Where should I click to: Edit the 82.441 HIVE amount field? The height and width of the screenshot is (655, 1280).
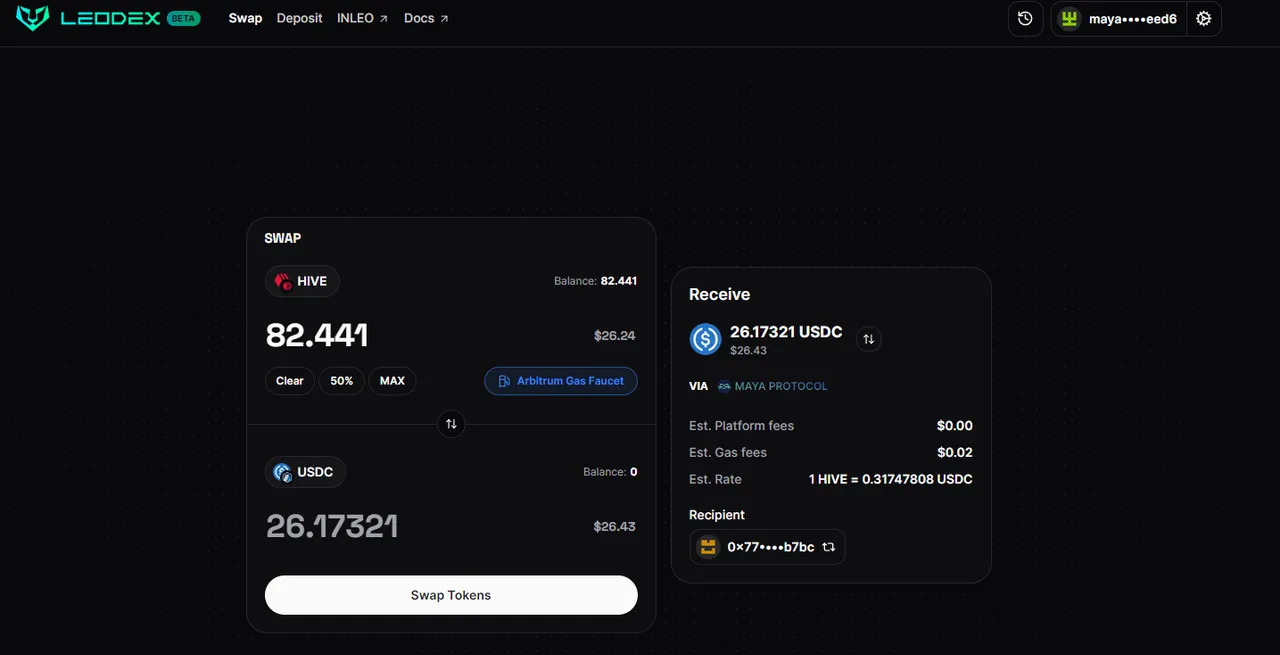click(x=317, y=335)
